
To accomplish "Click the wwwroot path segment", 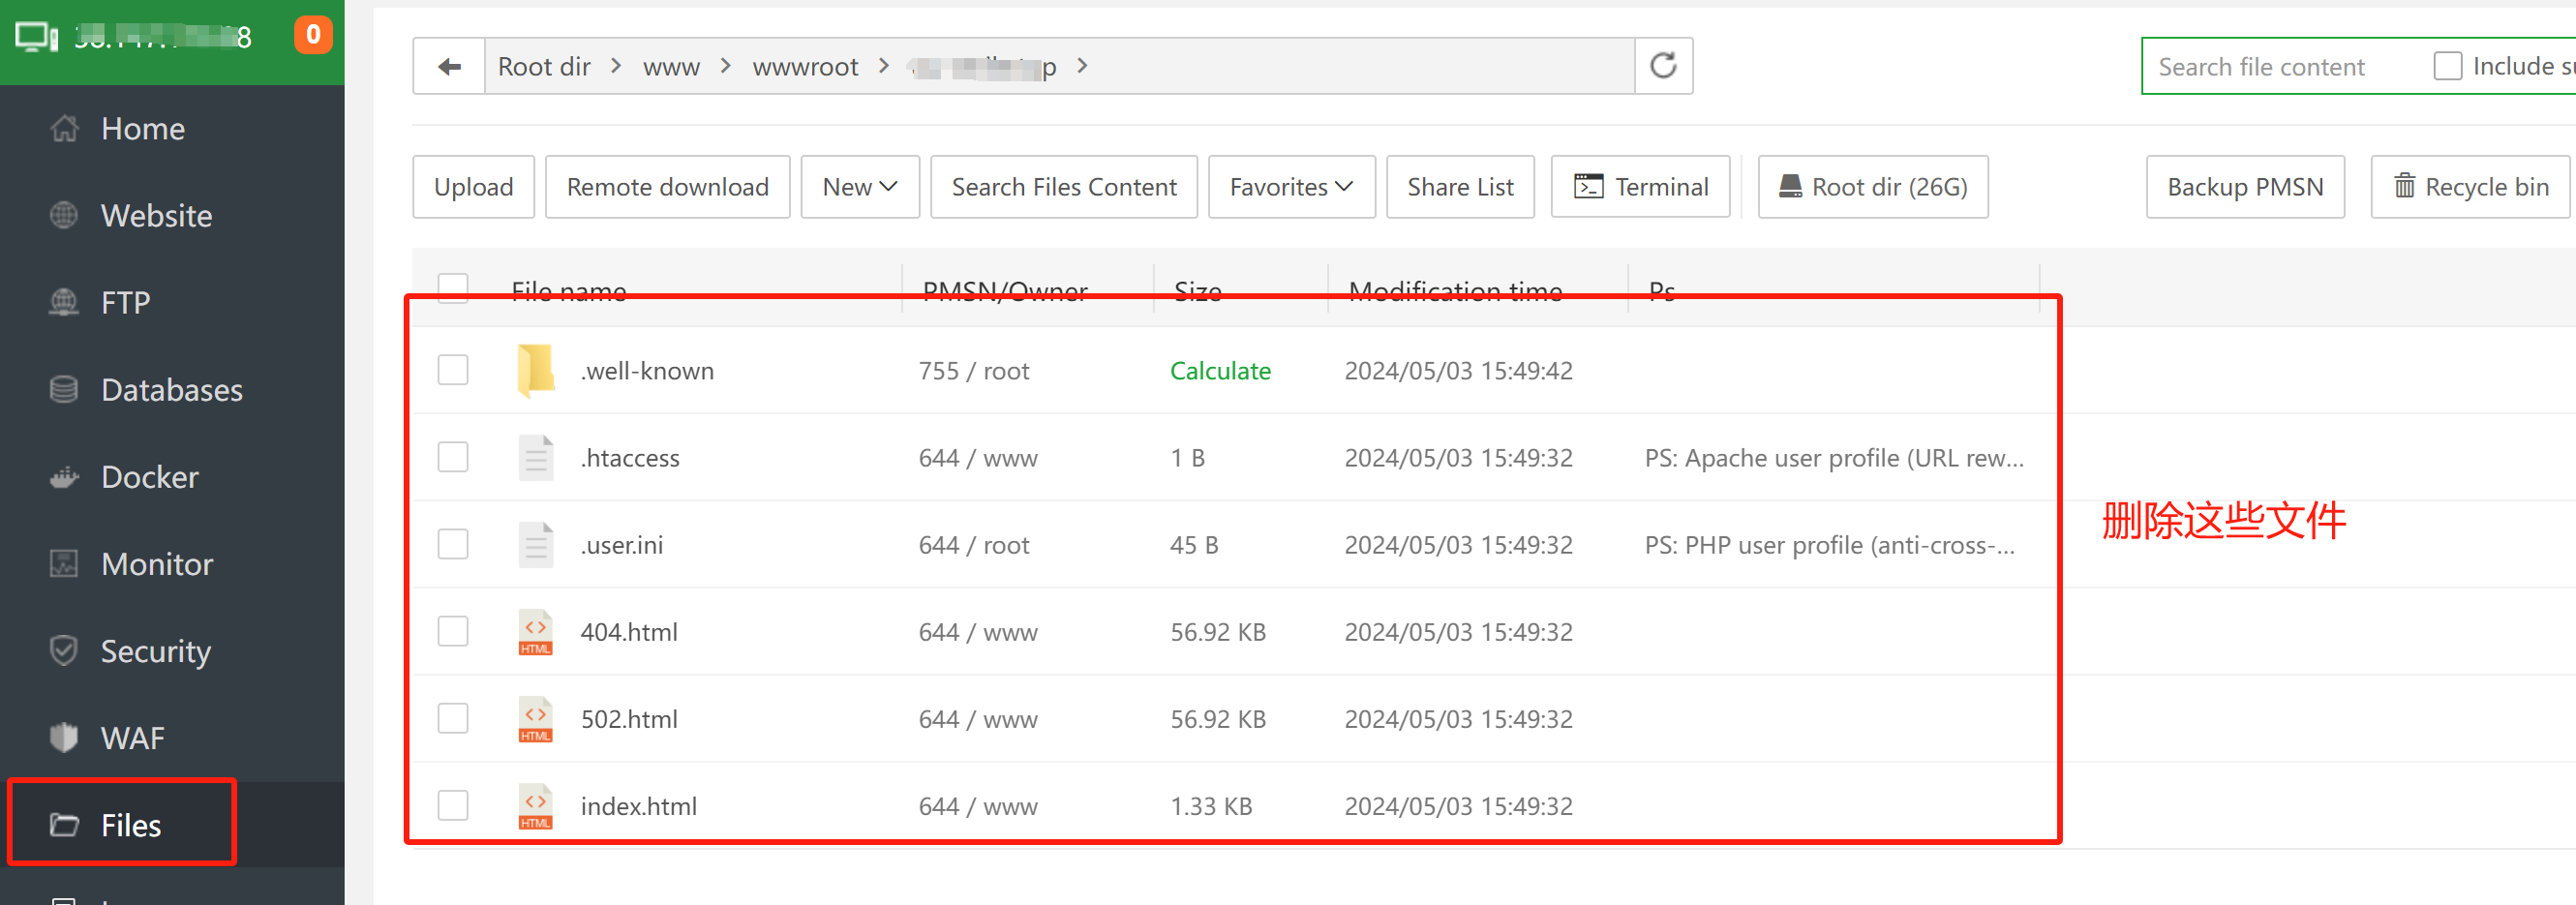I will (x=805, y=67).
